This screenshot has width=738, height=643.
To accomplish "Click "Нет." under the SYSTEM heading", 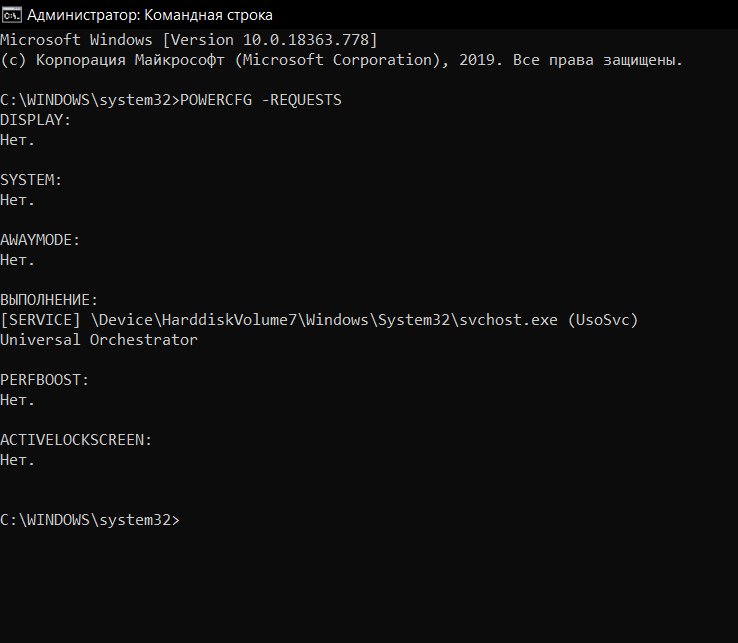I will [x=18, y=200].
